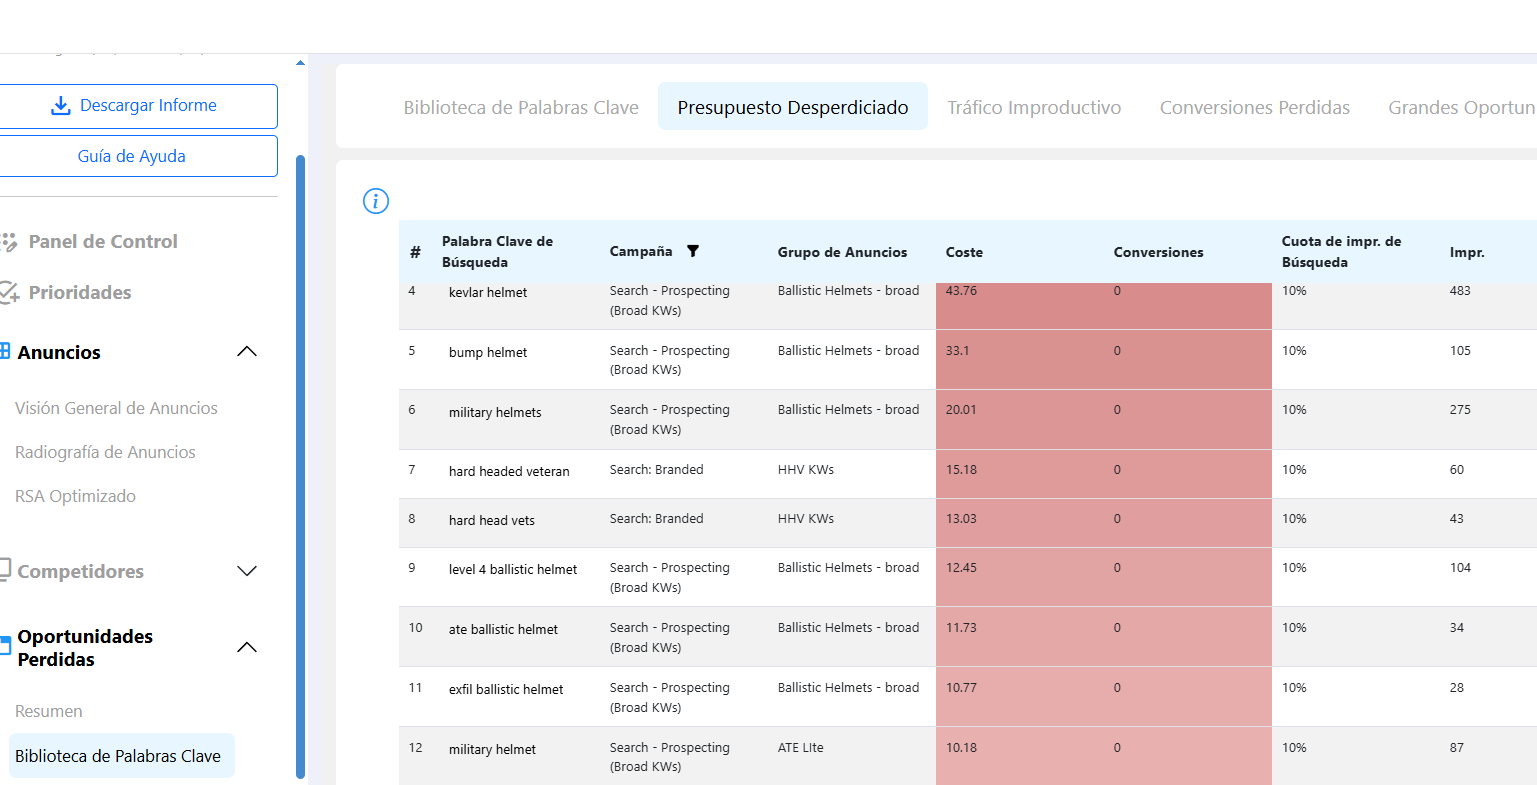Click the sidebar vertical scrollbar
Screen dimensions: 1537x785
(301, 466)
